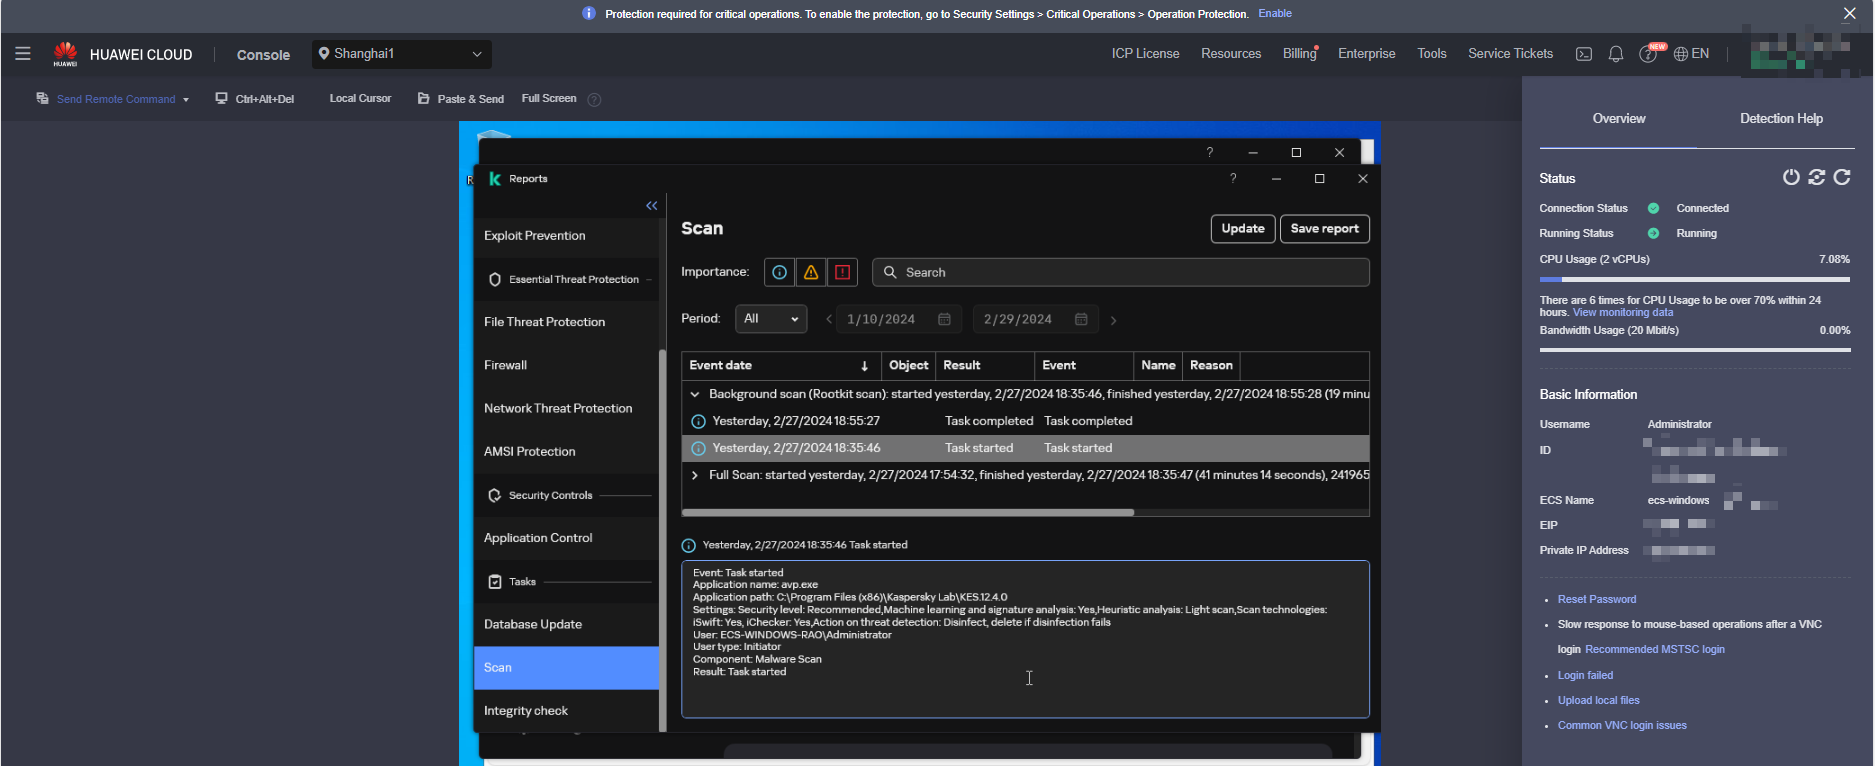Click the power icon in Status panel
This screenshot has width=1875, height=766.
tap(1791, 177)
